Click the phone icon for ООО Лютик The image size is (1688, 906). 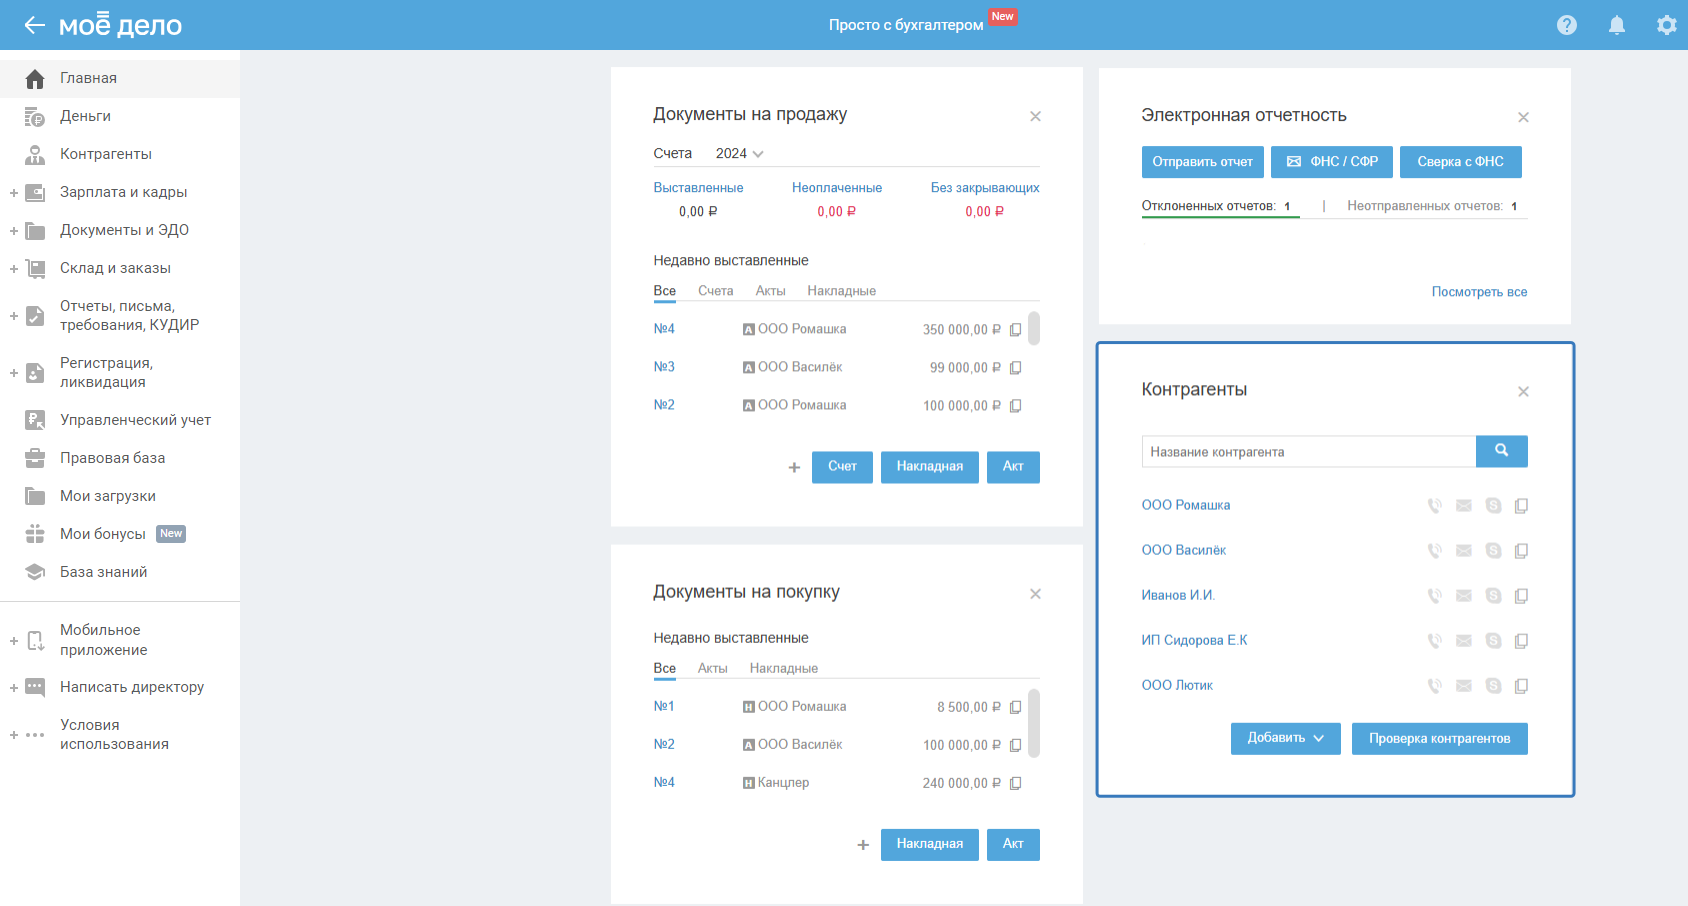pos(1434,686)
